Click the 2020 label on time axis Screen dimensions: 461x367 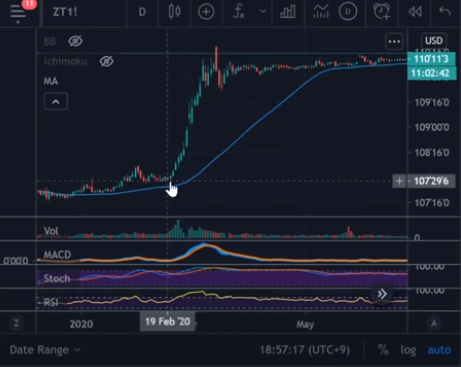pos(81,324)
